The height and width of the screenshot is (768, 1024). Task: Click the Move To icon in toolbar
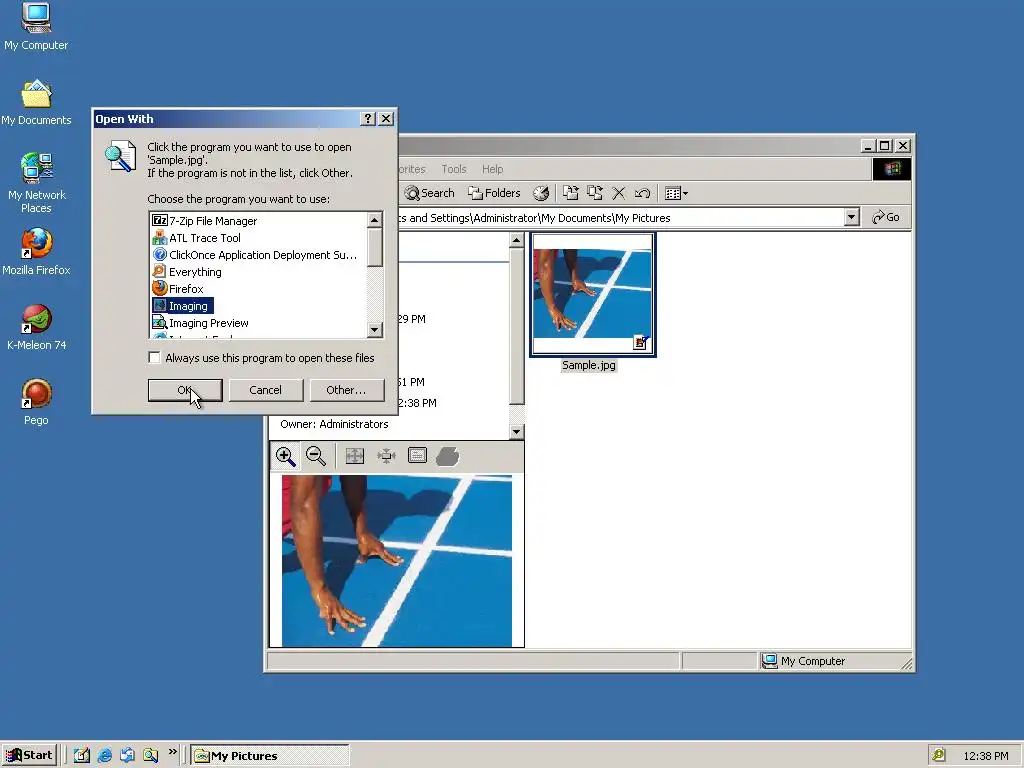click(x=571, y=193)
